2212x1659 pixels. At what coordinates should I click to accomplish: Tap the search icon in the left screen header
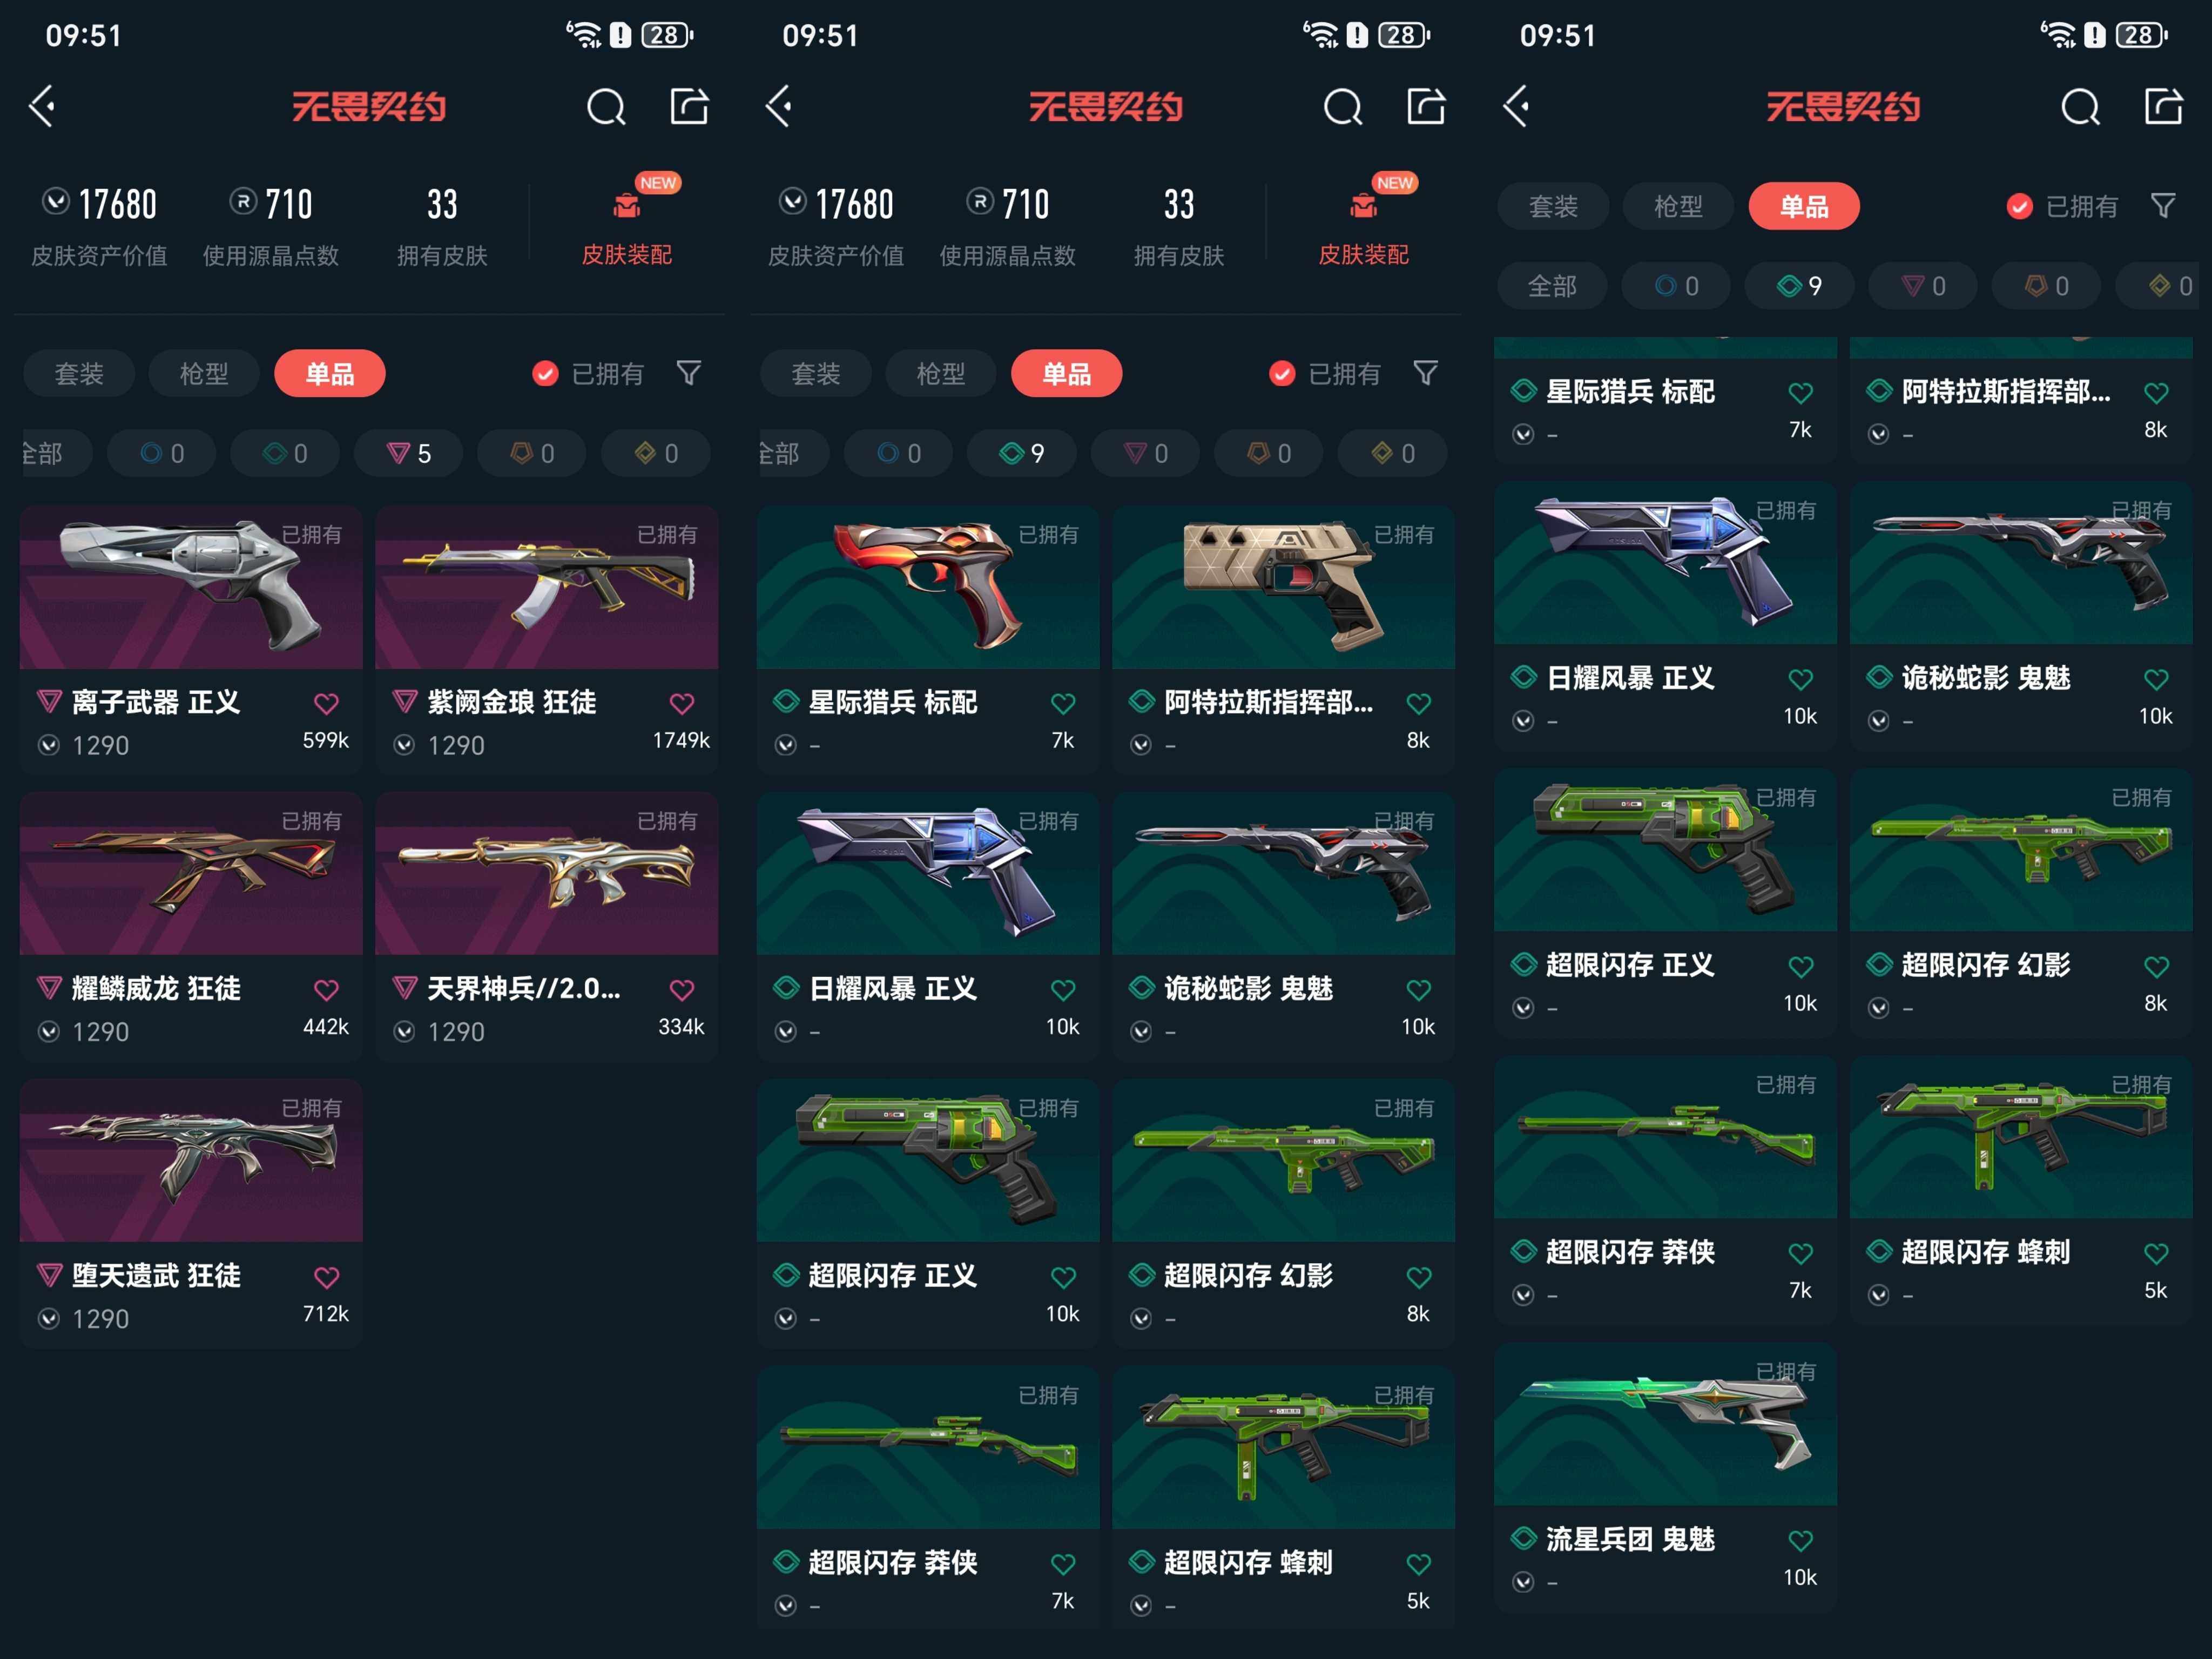pos(606,106)
